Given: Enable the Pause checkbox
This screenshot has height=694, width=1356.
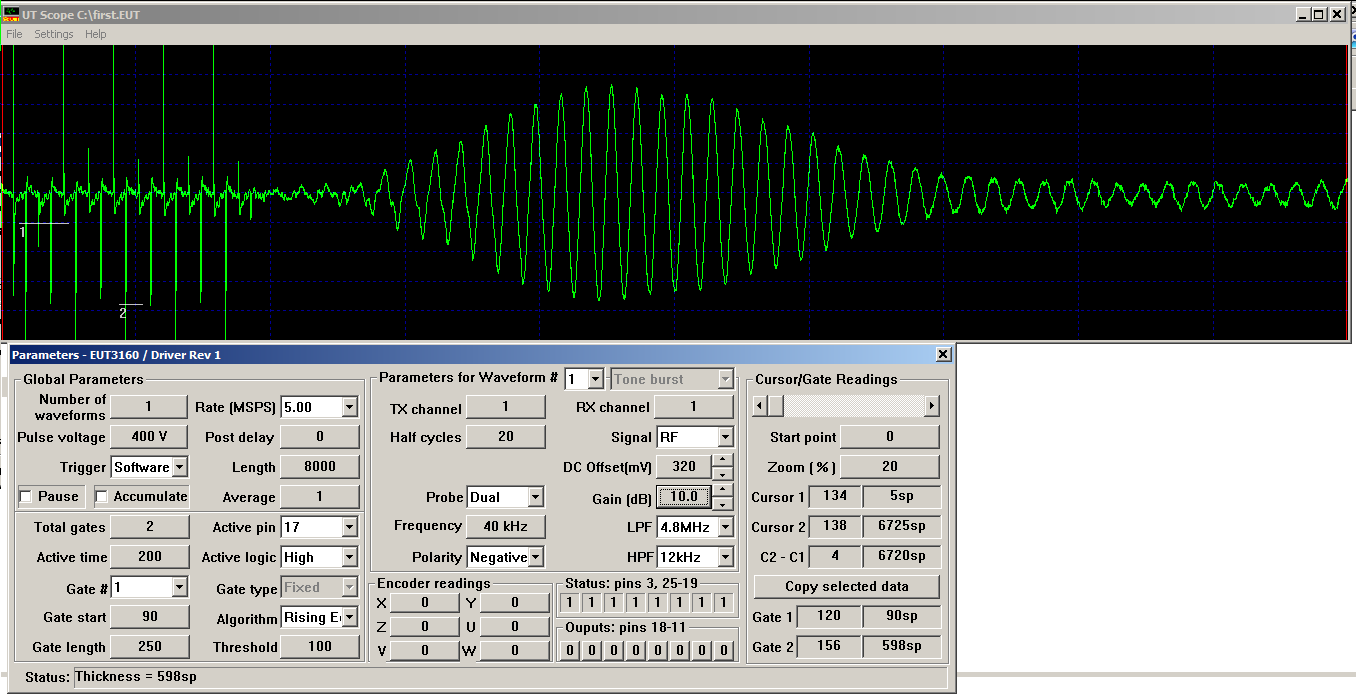Looking at the screenshot, I should point(26,497).
